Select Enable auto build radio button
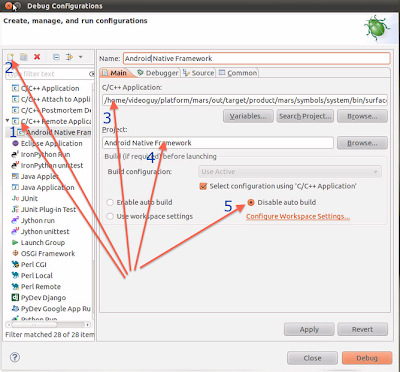 click(x=110, y=202)
